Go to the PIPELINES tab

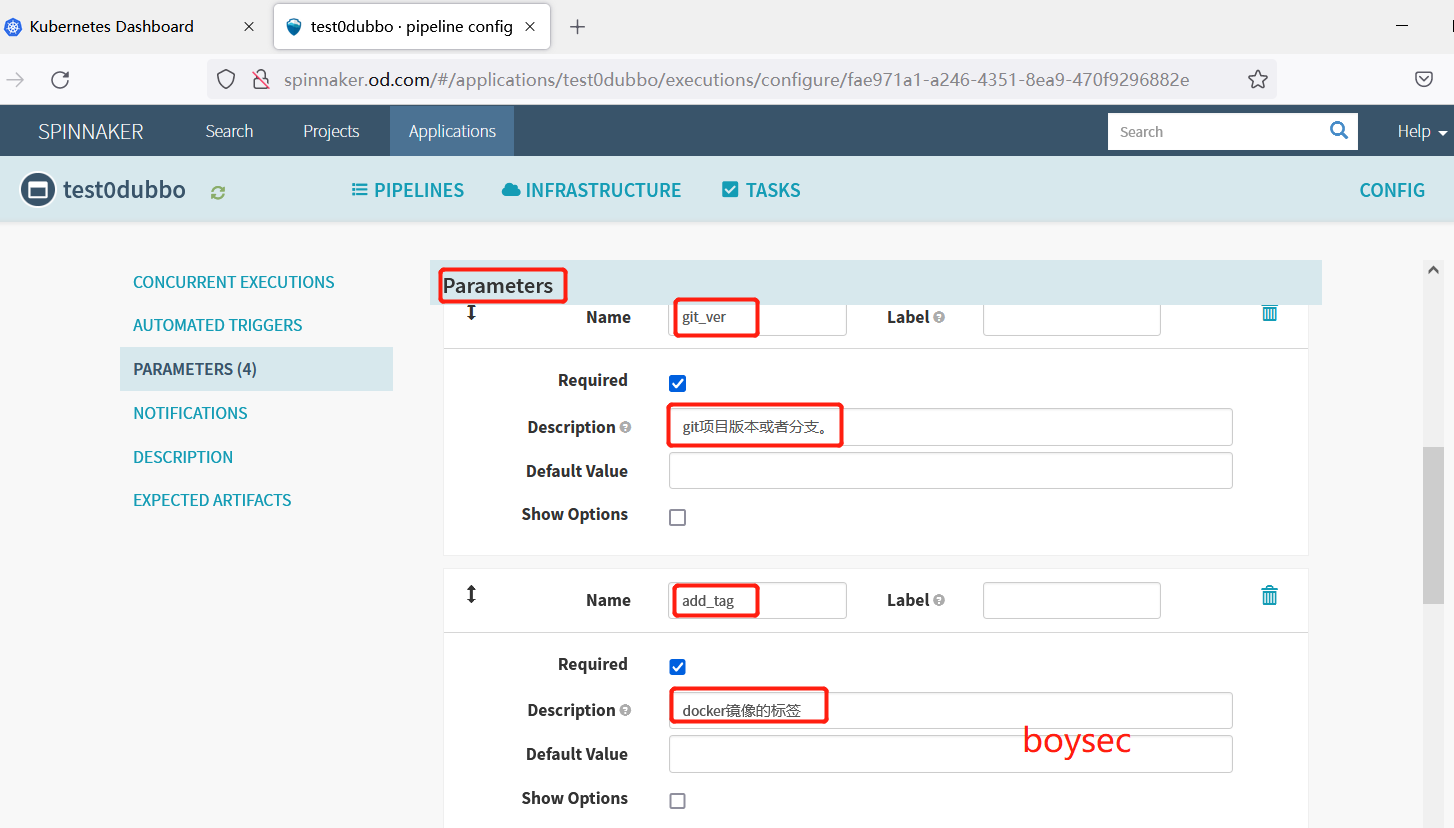click(x=408, y=190)
